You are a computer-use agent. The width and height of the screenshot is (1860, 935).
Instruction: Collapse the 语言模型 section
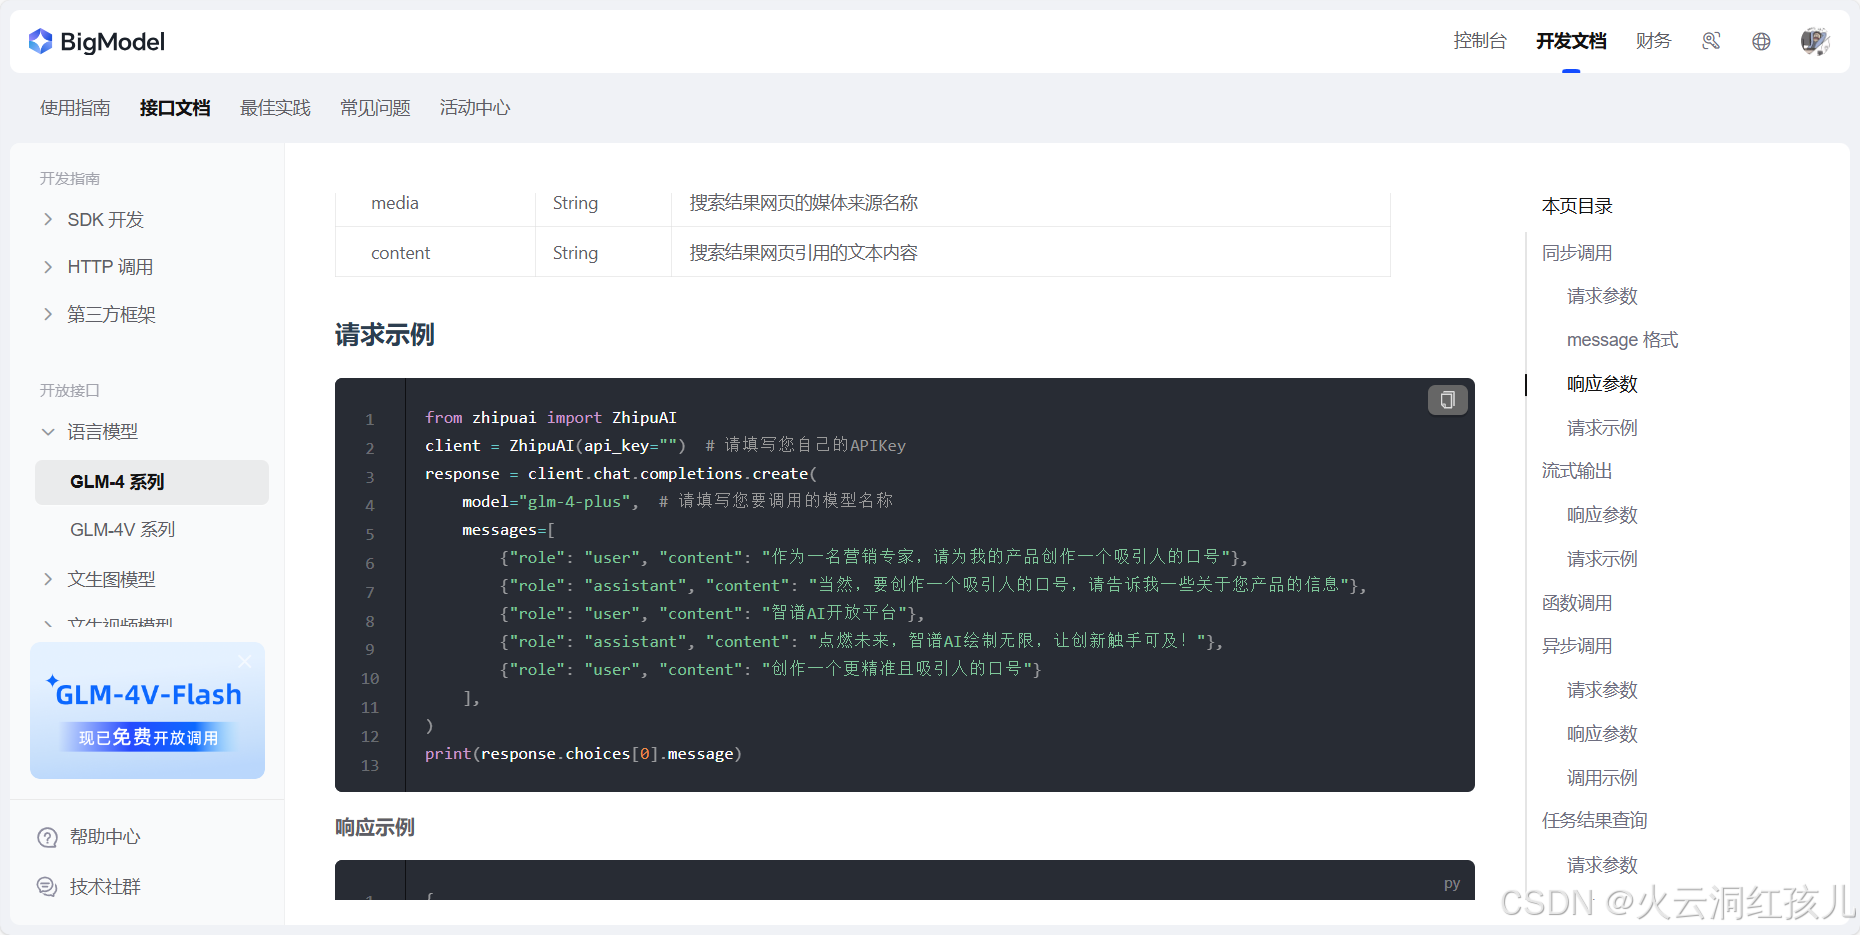(x=47, y=432)
